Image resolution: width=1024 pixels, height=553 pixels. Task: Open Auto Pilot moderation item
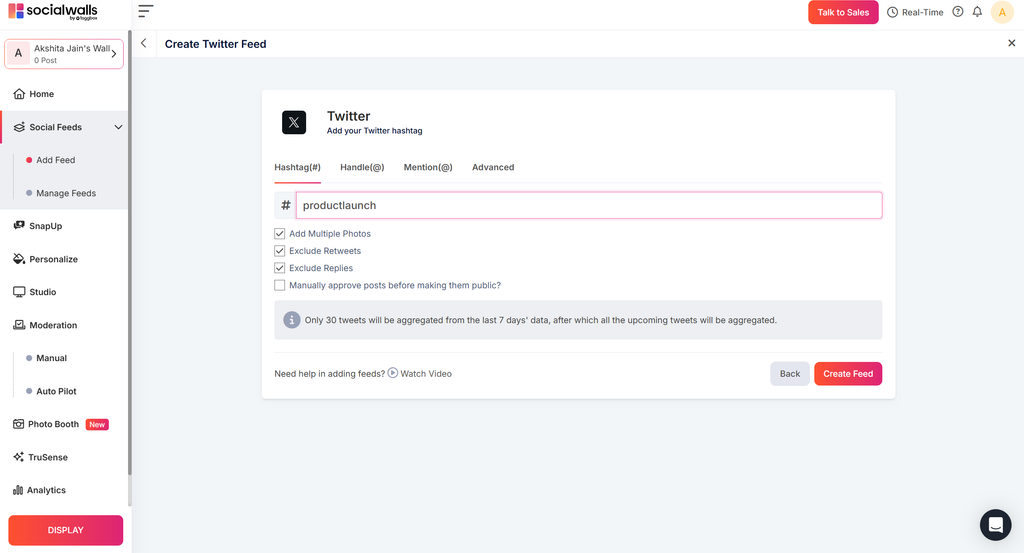tap(56, 391)
